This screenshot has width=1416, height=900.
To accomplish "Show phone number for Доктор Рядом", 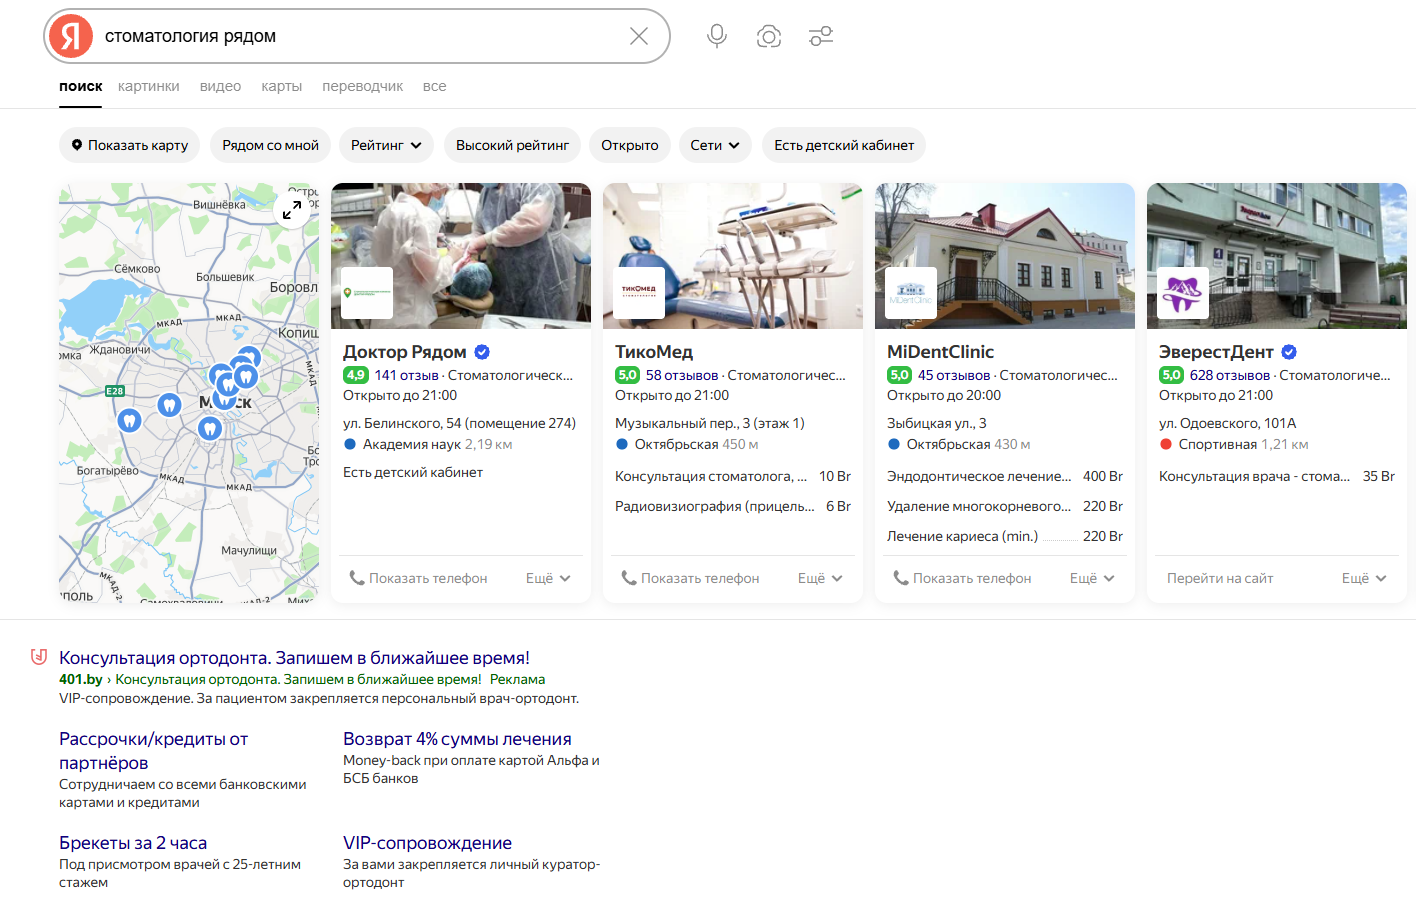I will pos(418,578).
